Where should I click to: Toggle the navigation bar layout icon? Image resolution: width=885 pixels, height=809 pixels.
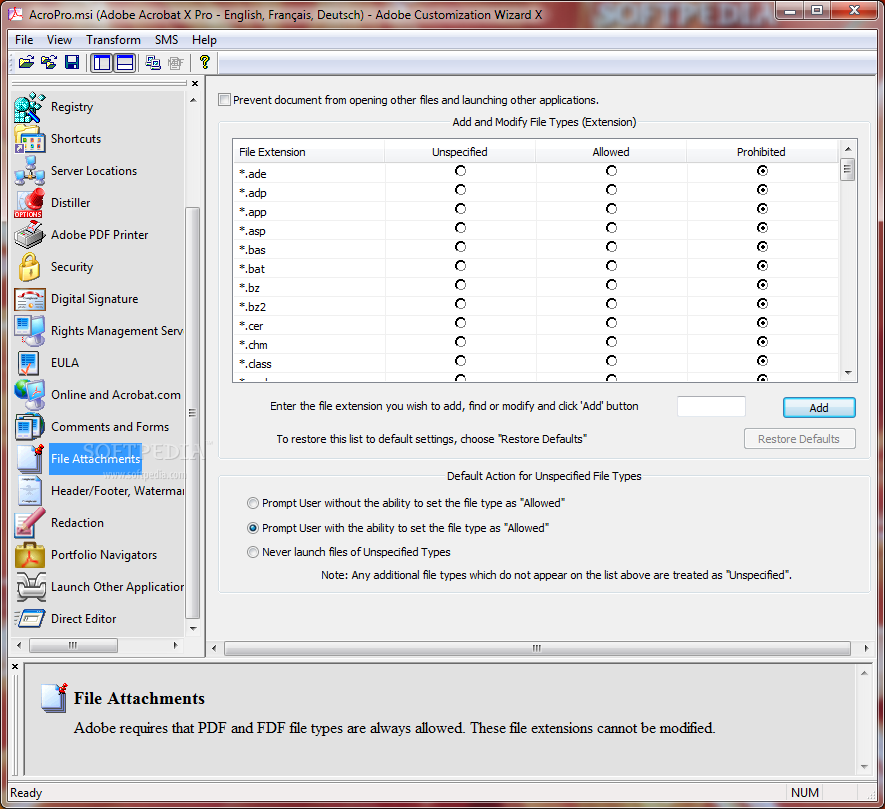coord(102,62)
